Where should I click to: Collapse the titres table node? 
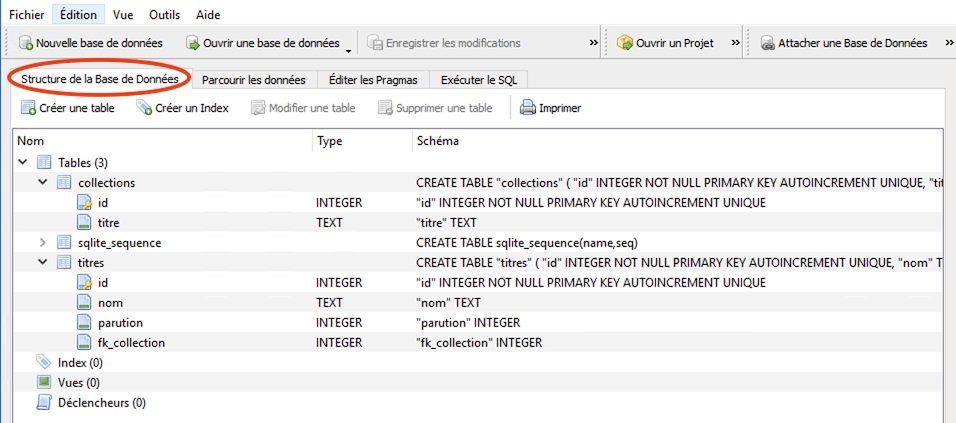coord(42,262)
